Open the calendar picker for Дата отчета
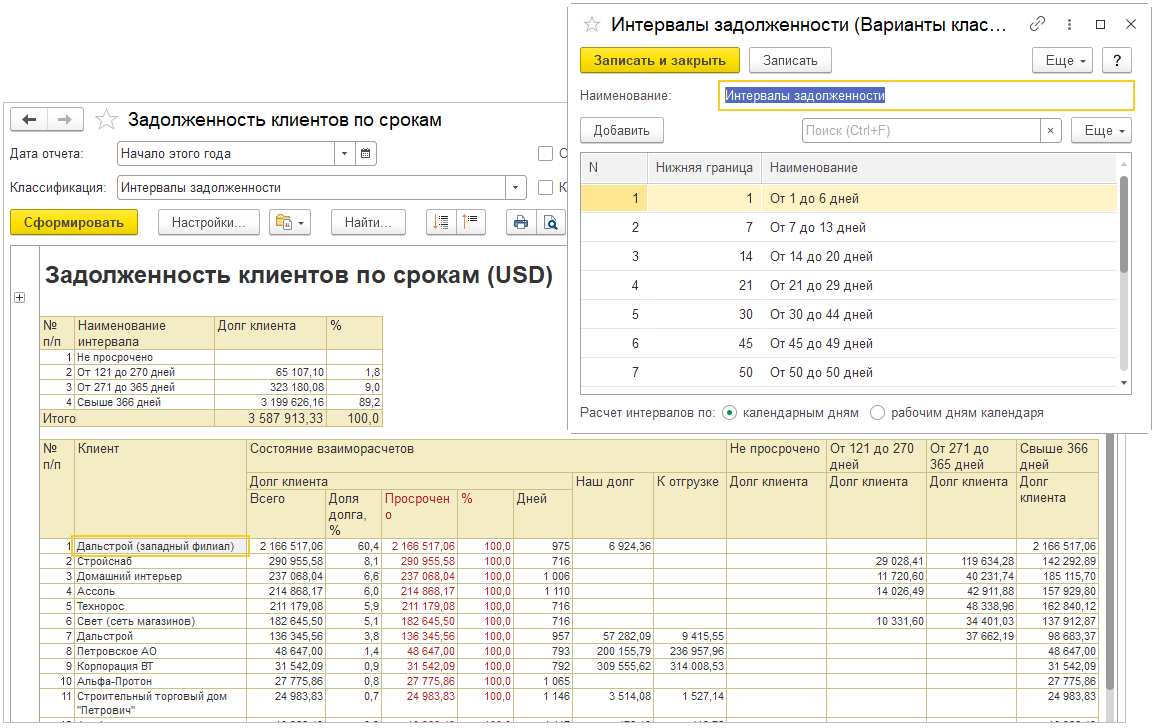 click(366, 154)
